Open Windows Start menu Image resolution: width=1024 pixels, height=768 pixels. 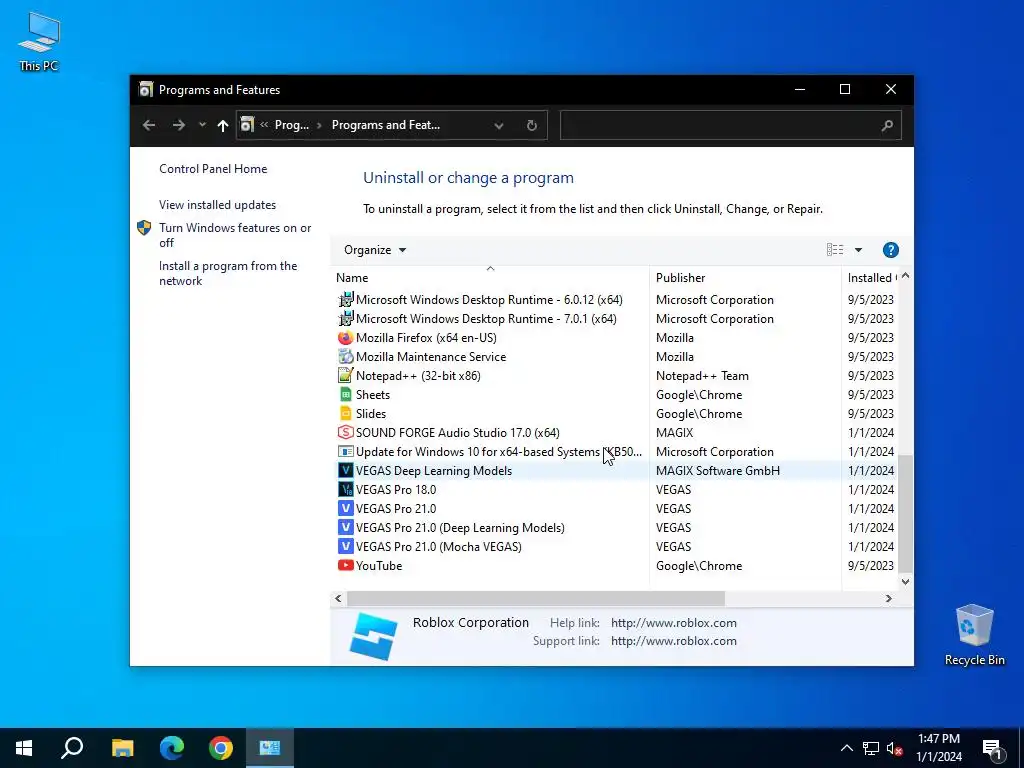pos(24,748)
